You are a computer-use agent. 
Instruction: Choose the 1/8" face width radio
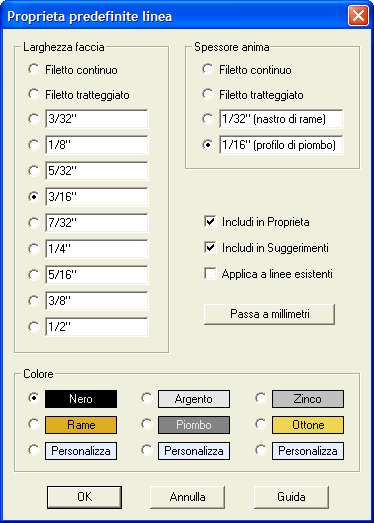34,145
